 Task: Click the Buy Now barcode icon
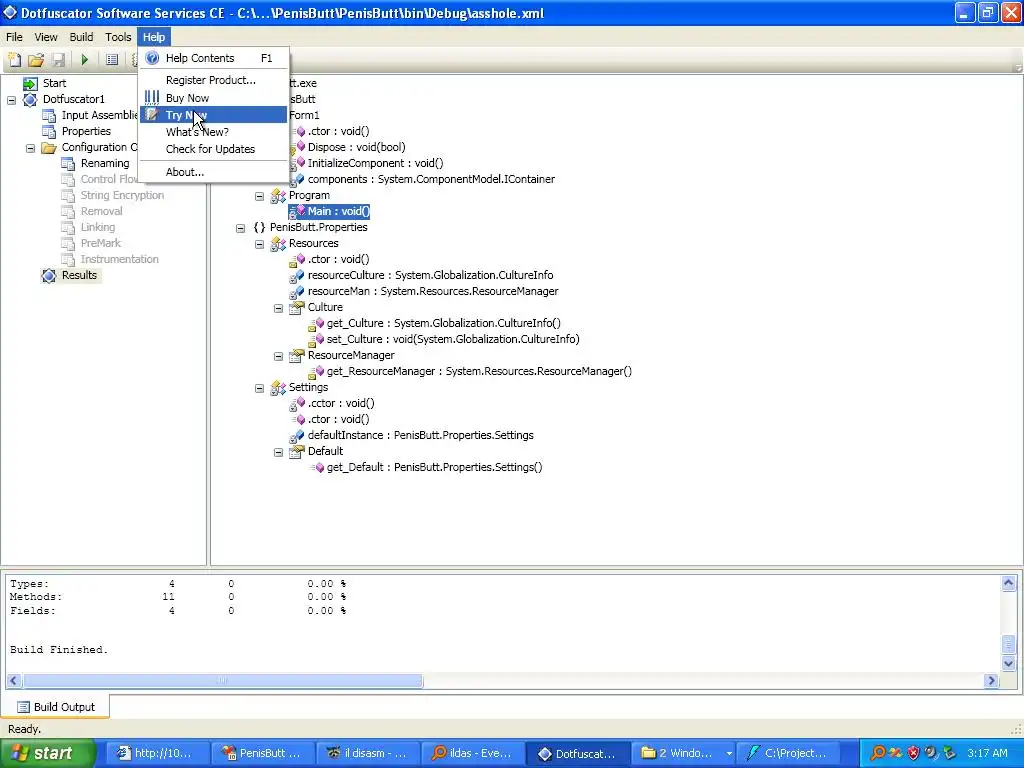coord(152,97)
